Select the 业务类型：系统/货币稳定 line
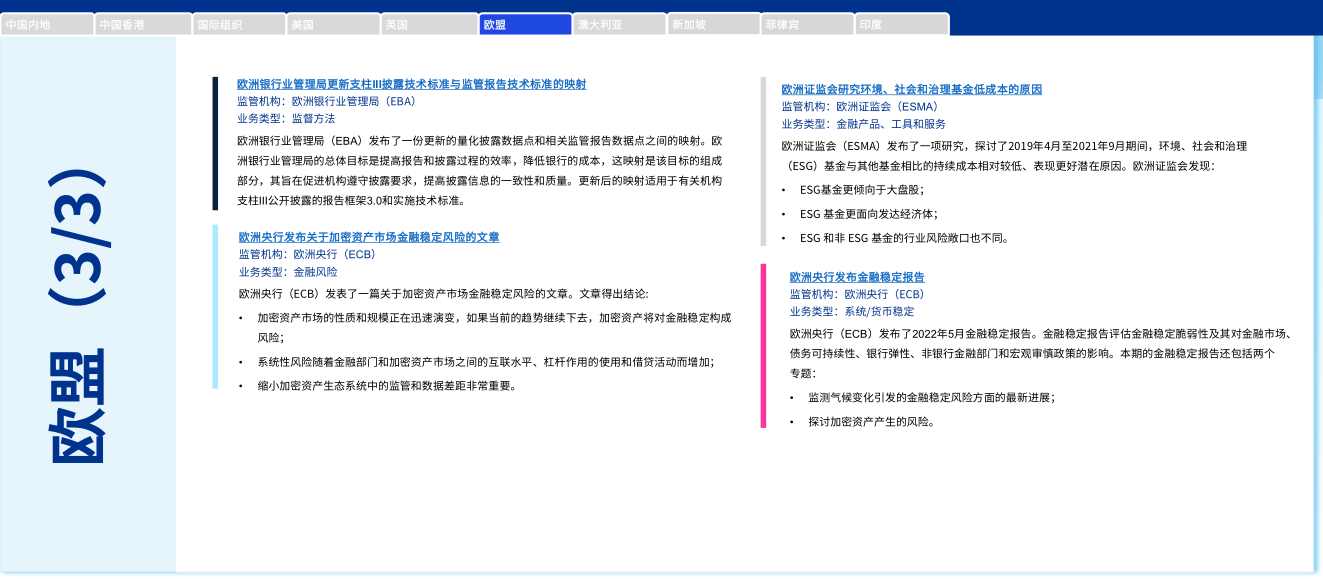The image size is (1323, 579). tap(851, 312)
